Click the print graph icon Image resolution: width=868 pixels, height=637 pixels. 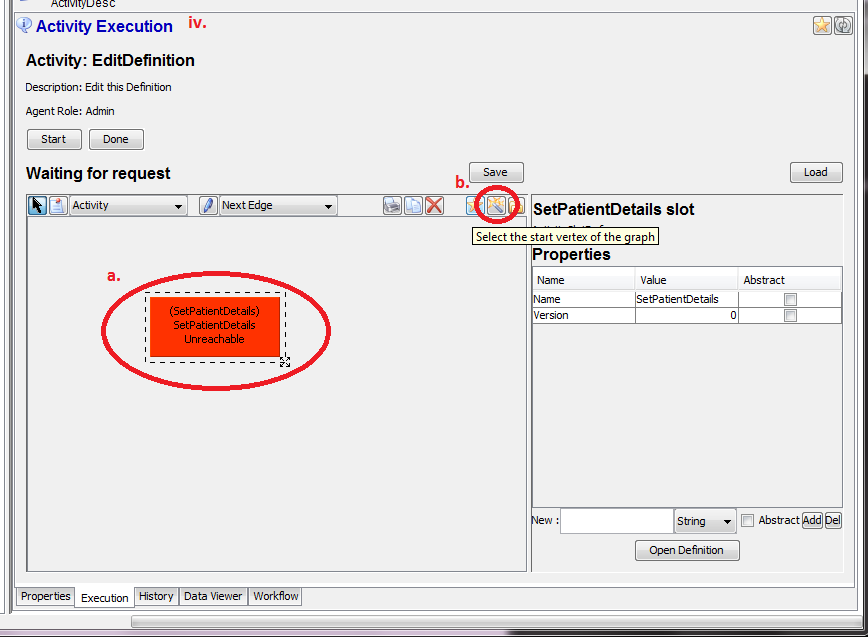coord(392,206)
